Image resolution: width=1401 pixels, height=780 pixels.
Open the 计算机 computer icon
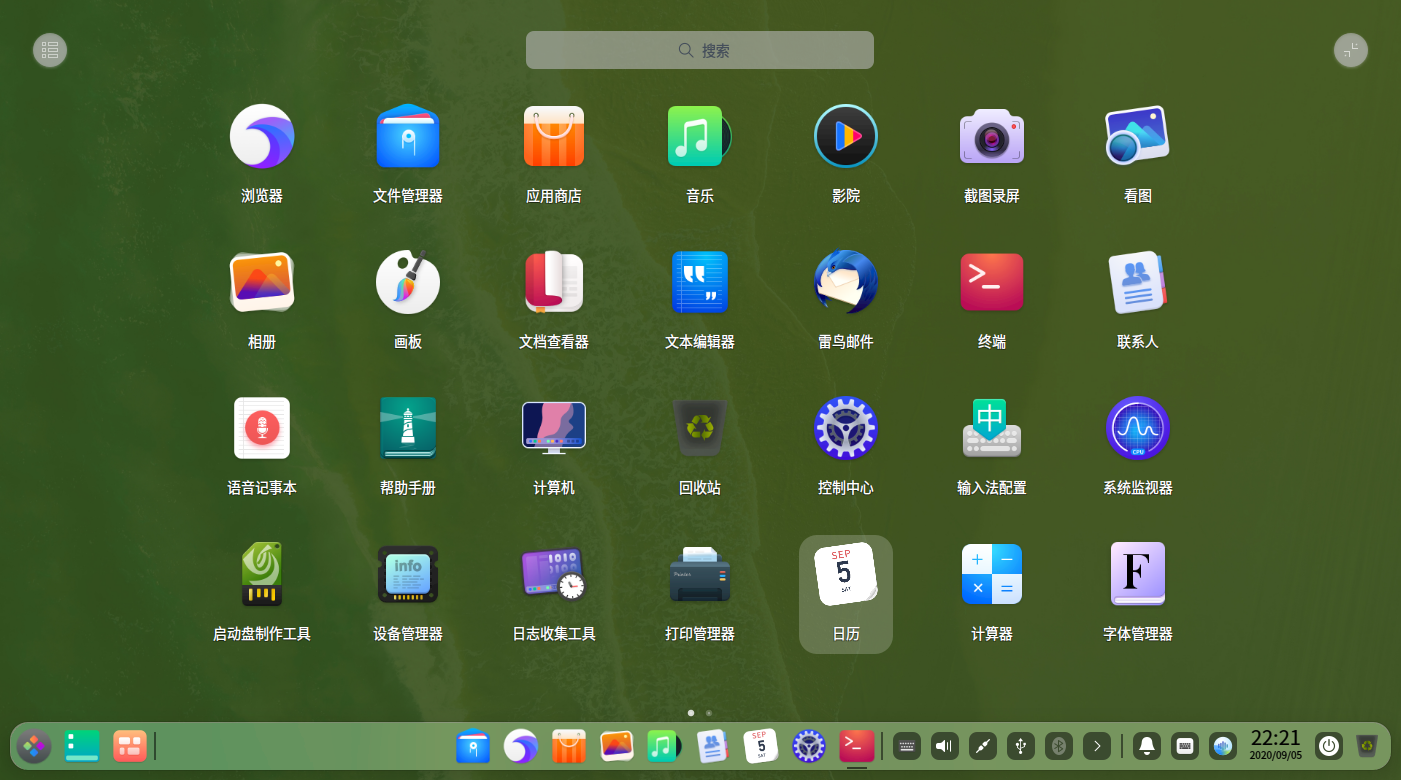[554, 429]
